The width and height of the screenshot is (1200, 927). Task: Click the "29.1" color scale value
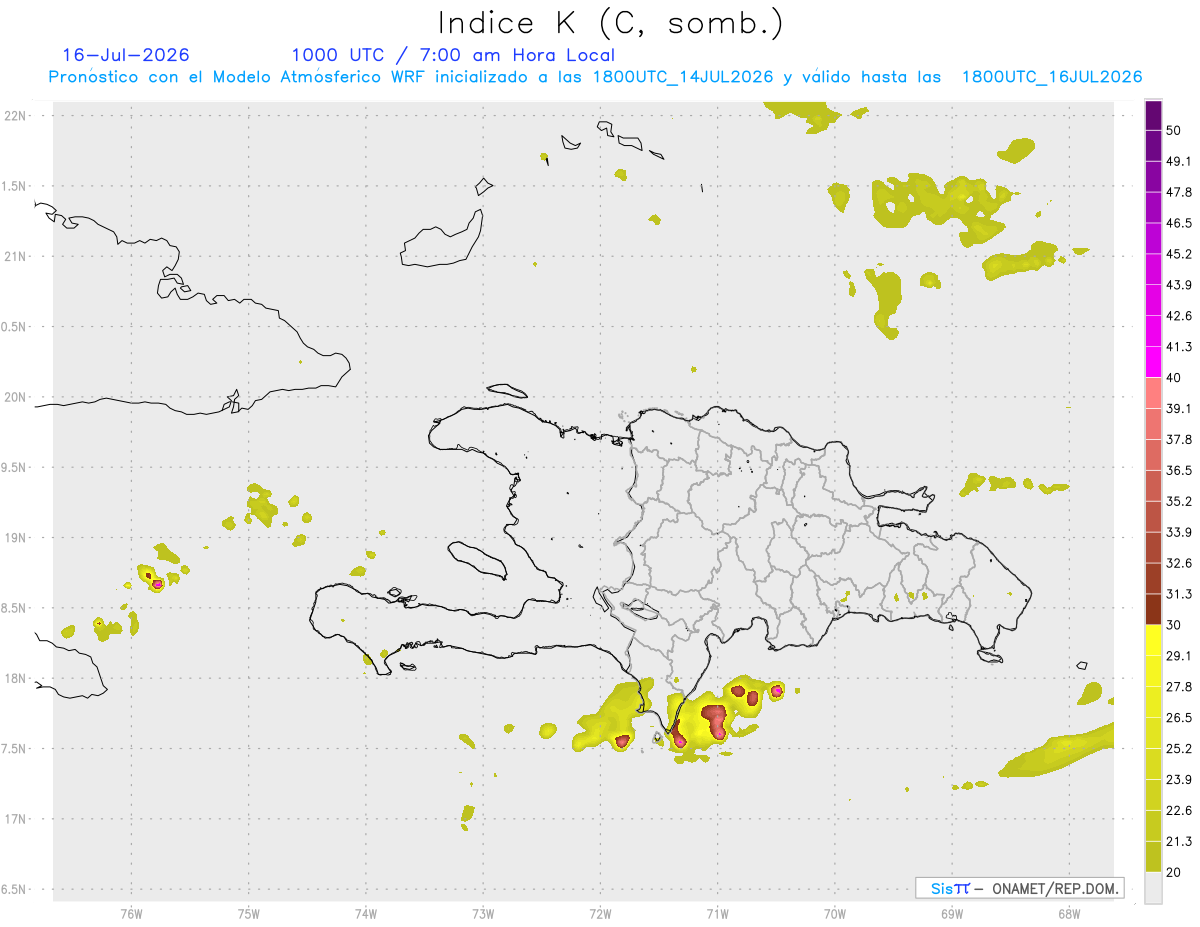pos(1179,656)
